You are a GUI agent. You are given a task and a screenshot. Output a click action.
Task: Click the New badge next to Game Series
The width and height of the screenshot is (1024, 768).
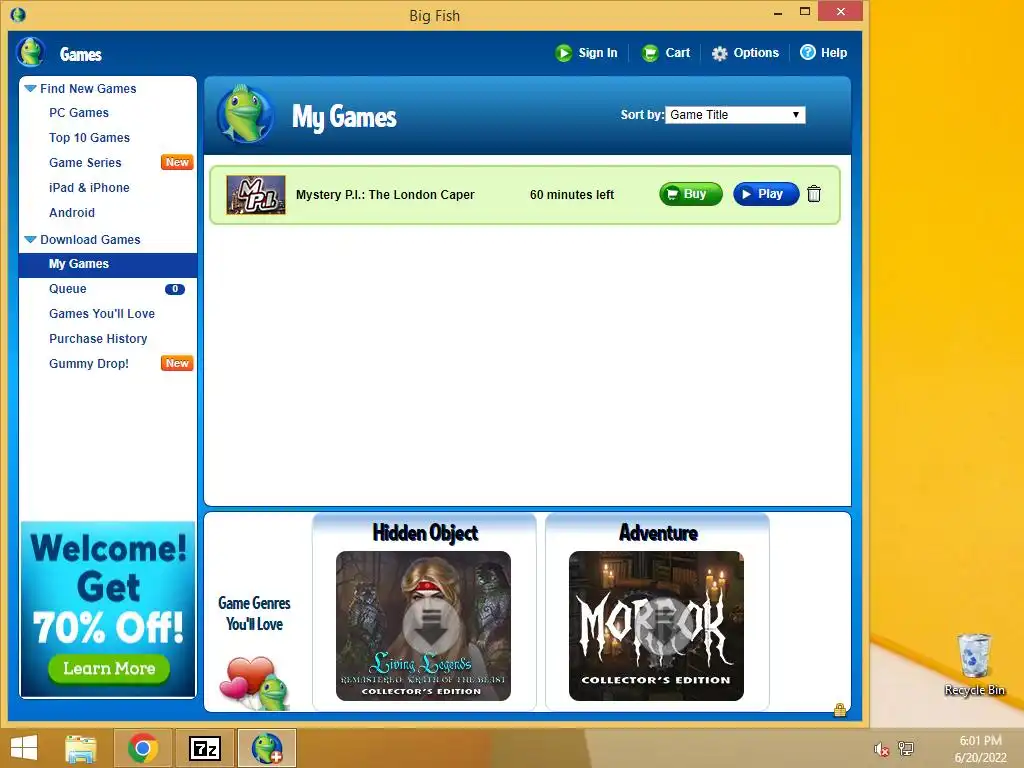pos(177,162)
